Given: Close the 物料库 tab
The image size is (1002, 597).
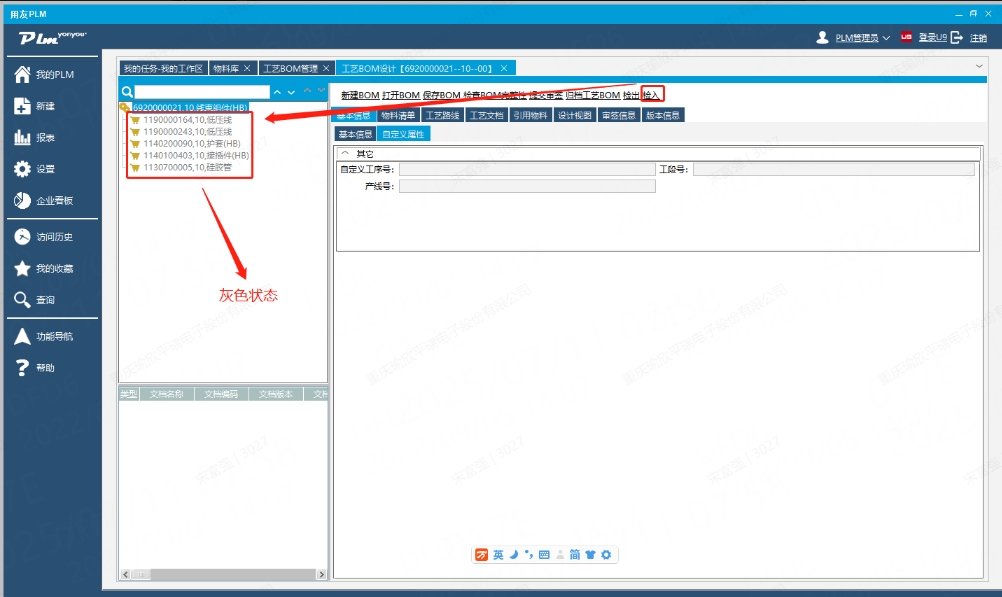Looking at the screenshot, I should [x=247, y=68].
